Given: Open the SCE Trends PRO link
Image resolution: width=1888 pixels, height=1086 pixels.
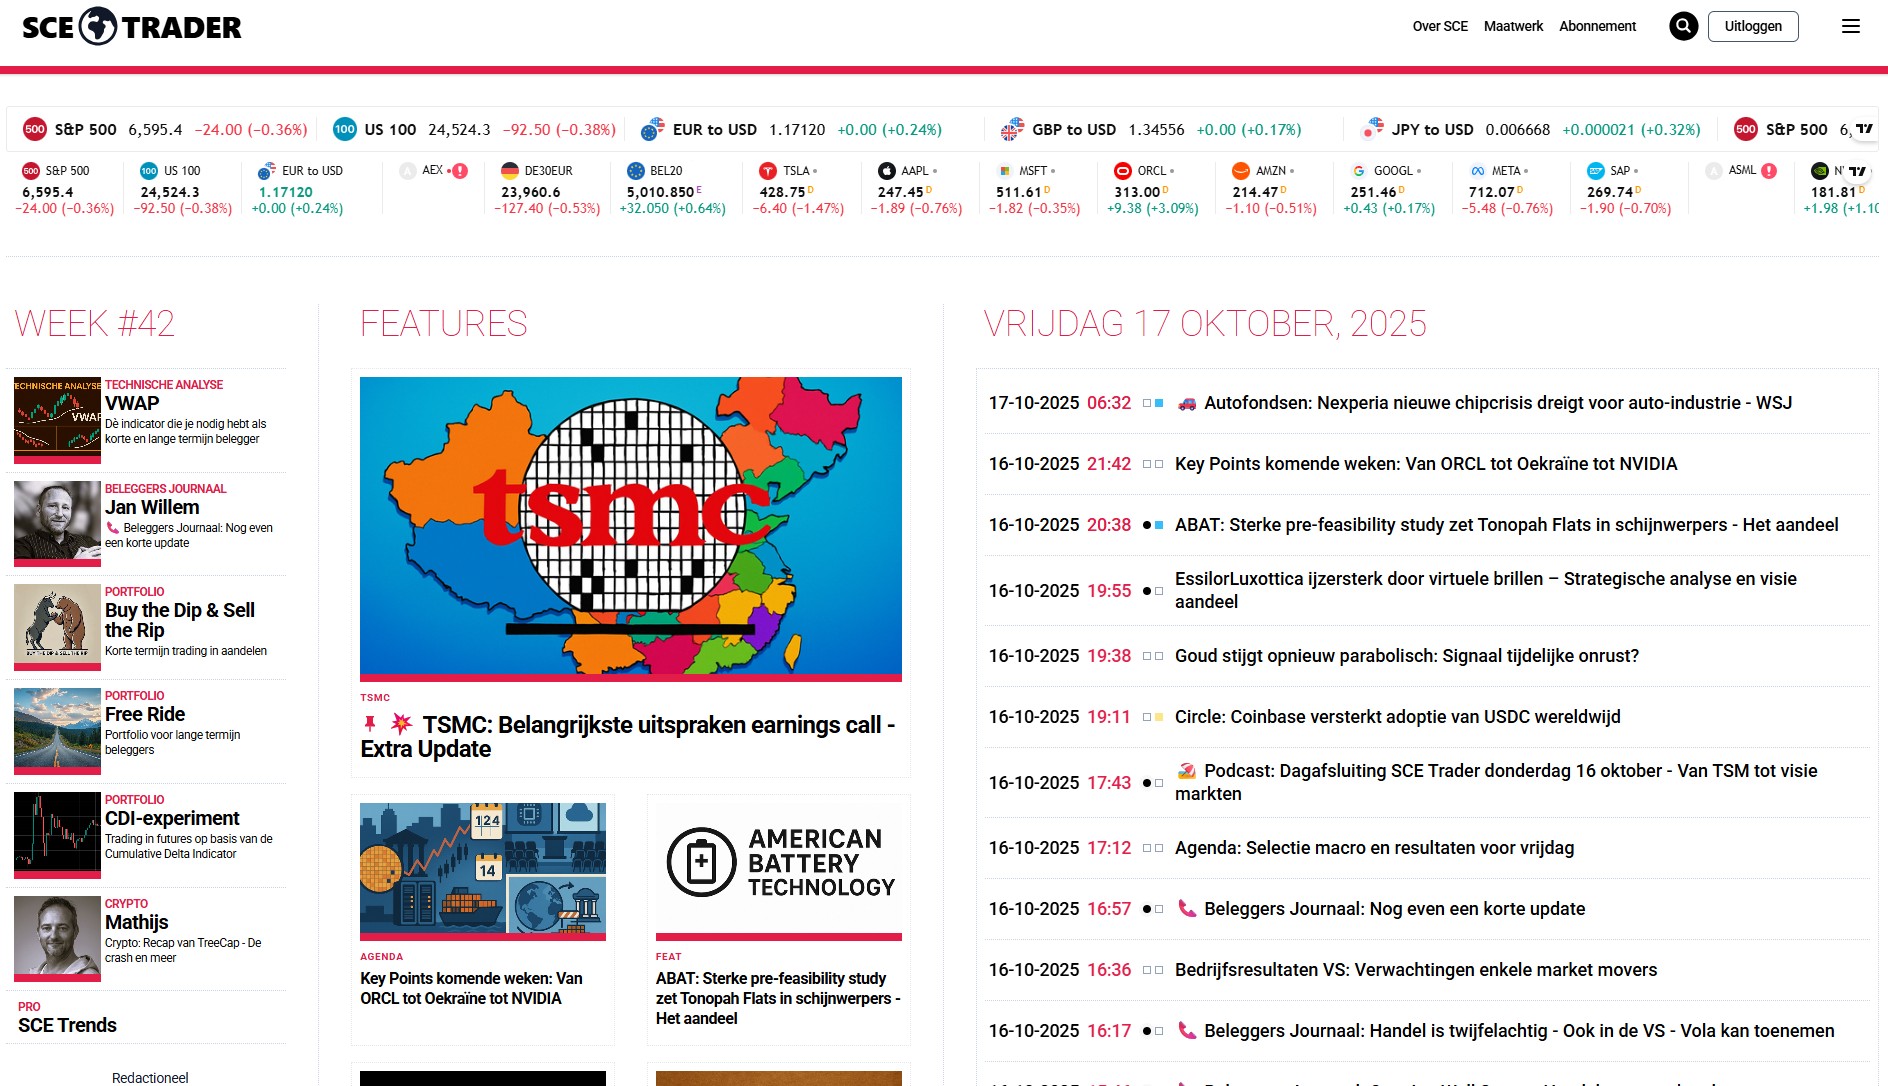Looking at the screenshot, I should click(x=67, y=1025).
